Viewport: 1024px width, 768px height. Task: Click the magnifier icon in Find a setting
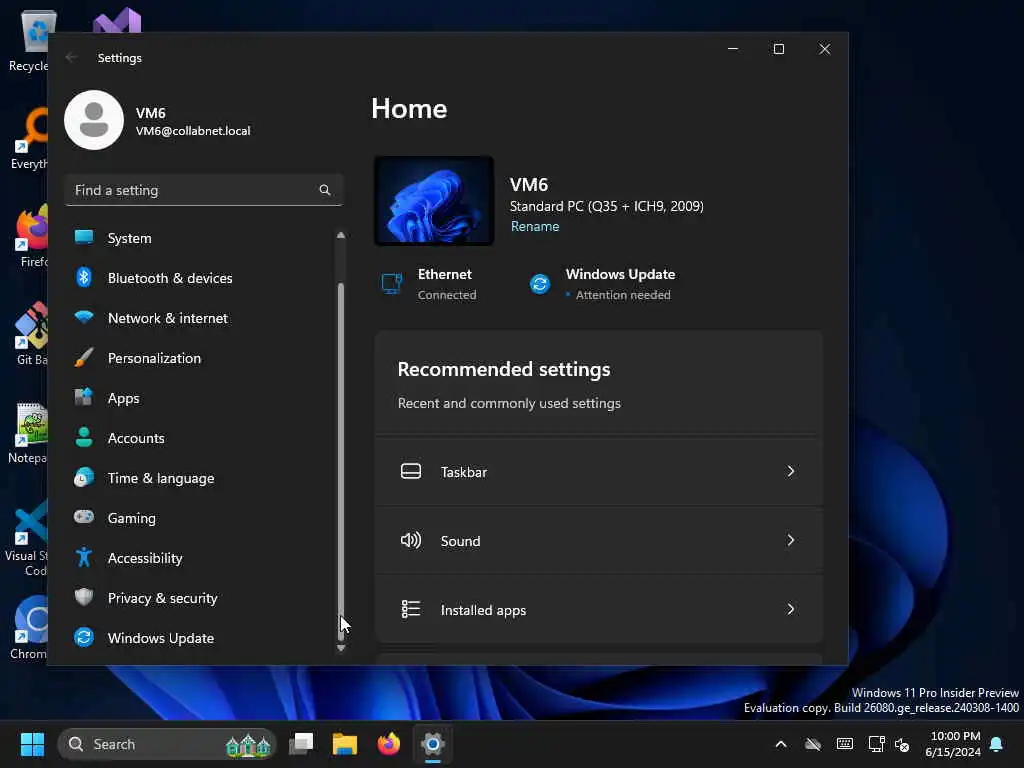(x=325, y=190)
